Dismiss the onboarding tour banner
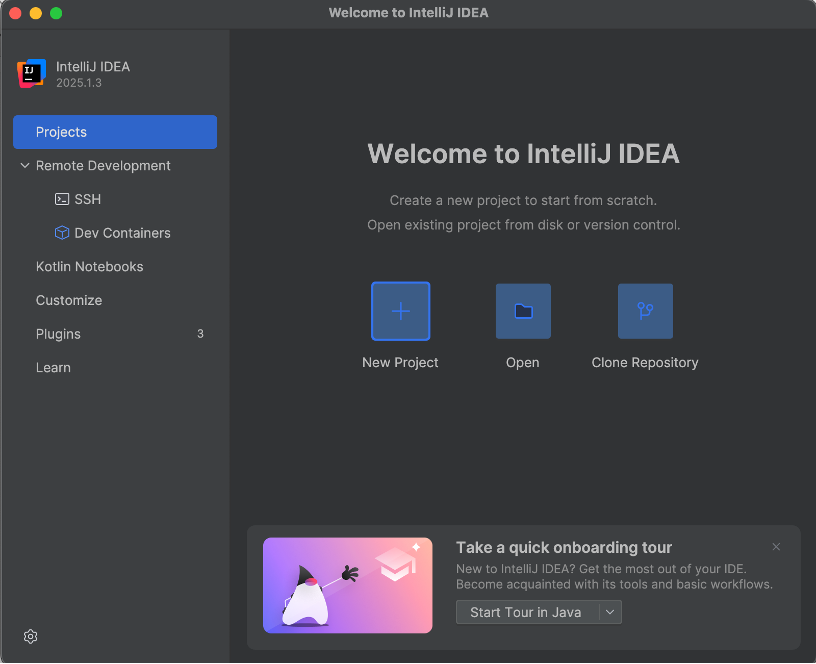Viewport: 816px width, 664px height. (776, 547)
